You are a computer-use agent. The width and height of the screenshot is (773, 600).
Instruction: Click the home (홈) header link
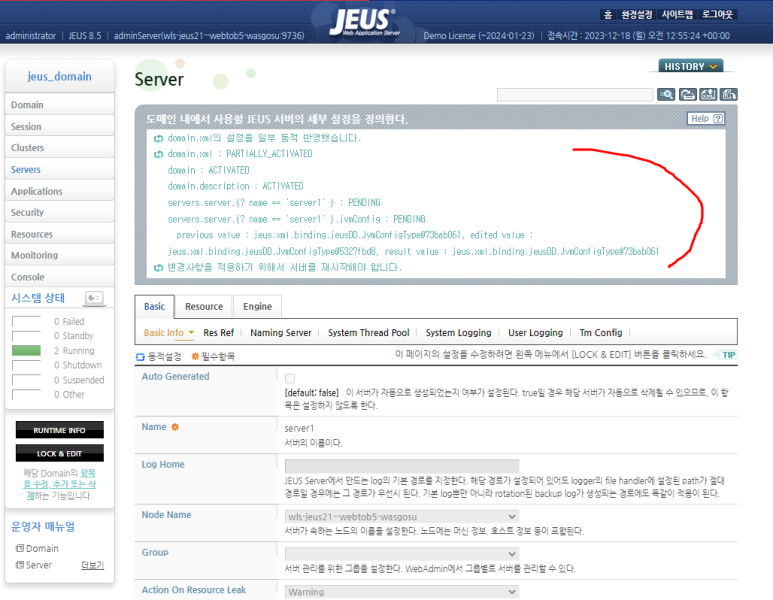coord(608,14)
